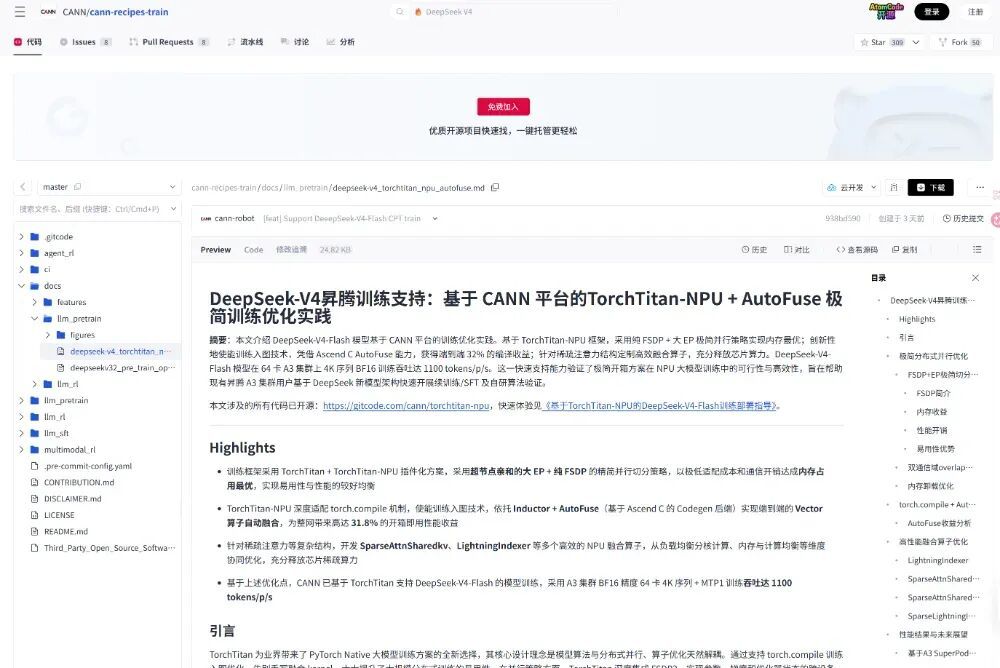Click 对比 compare in file toolbar

click(797, 249)
